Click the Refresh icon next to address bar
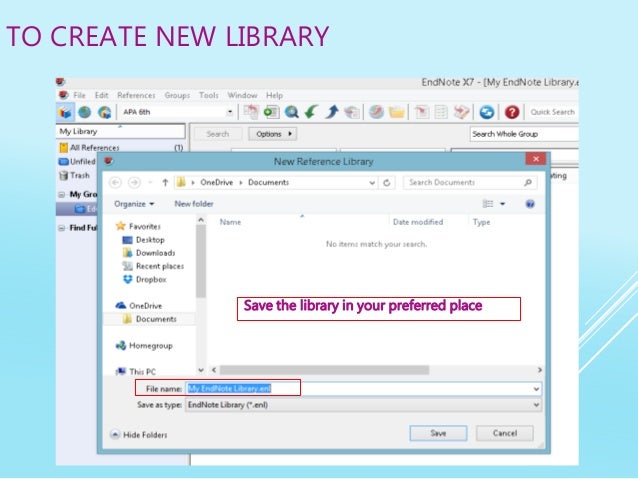 387,183
